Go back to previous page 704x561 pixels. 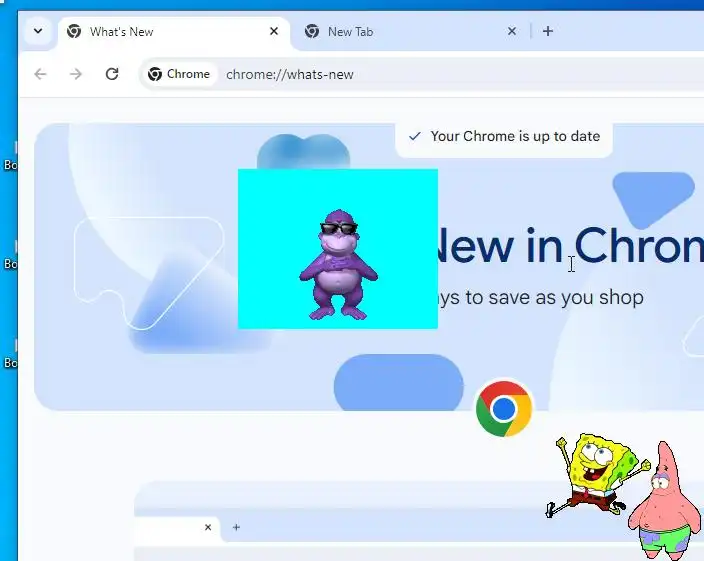(40, 74)
